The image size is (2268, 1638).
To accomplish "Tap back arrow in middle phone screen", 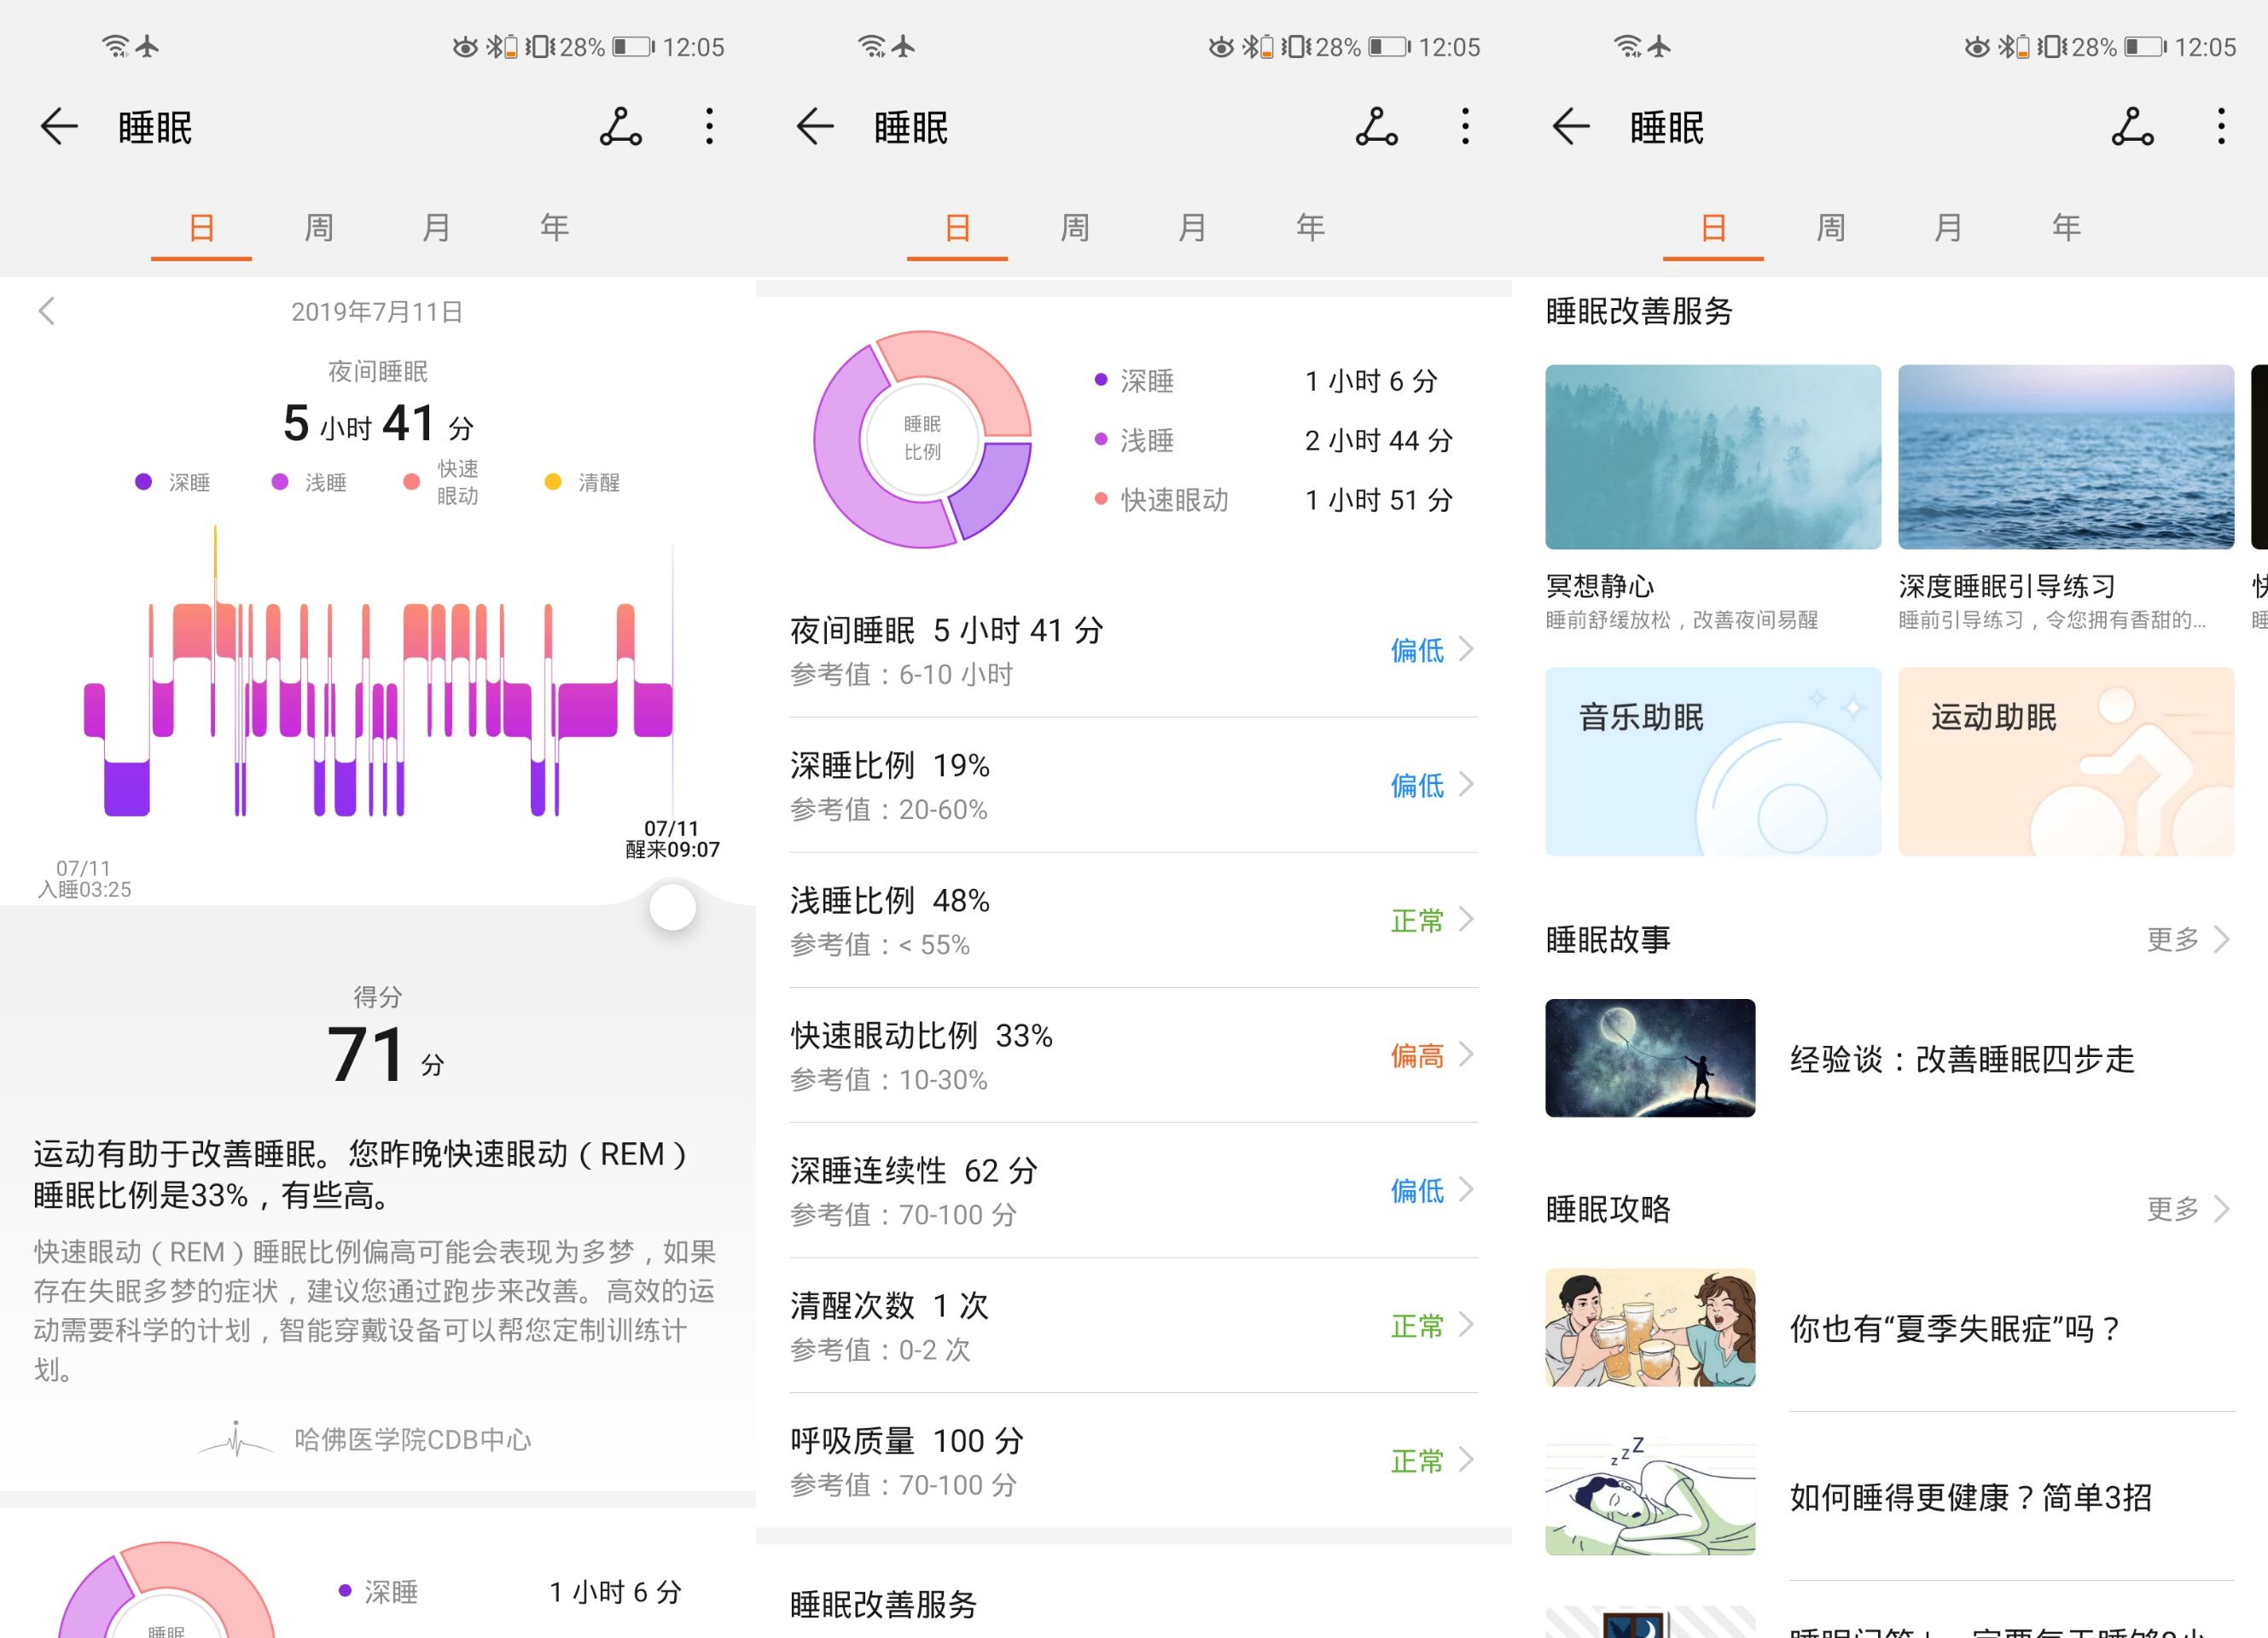I will tap(815, 127).
